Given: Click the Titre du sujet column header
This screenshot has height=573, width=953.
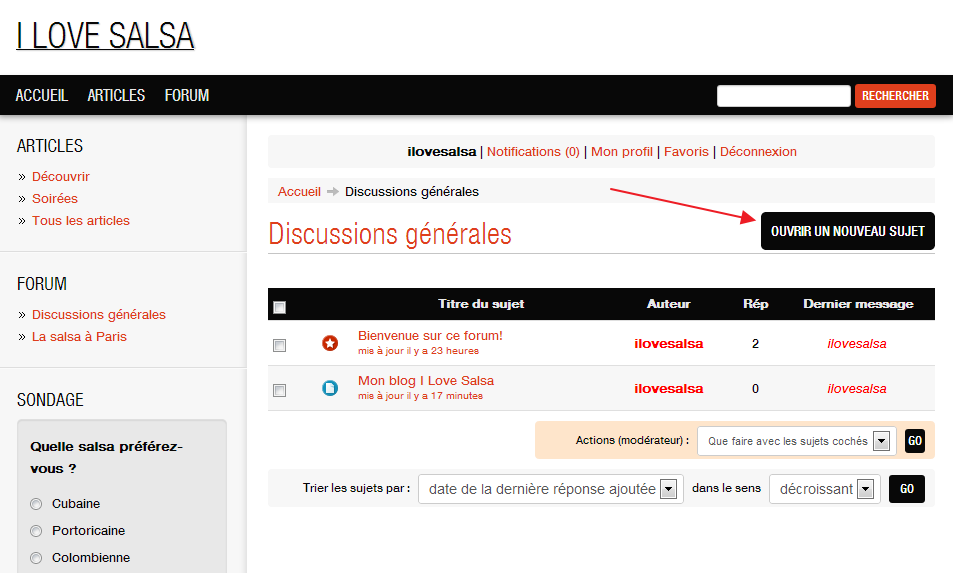Looking at the screenshot, I should (x=481, y=304).
